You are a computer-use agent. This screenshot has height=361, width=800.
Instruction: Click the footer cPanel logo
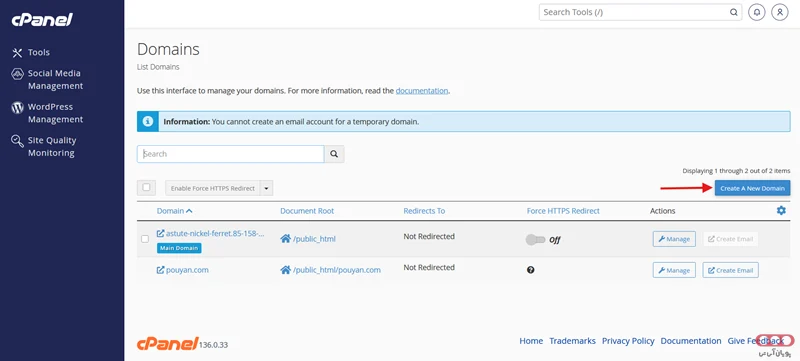(x=167, y=343)
